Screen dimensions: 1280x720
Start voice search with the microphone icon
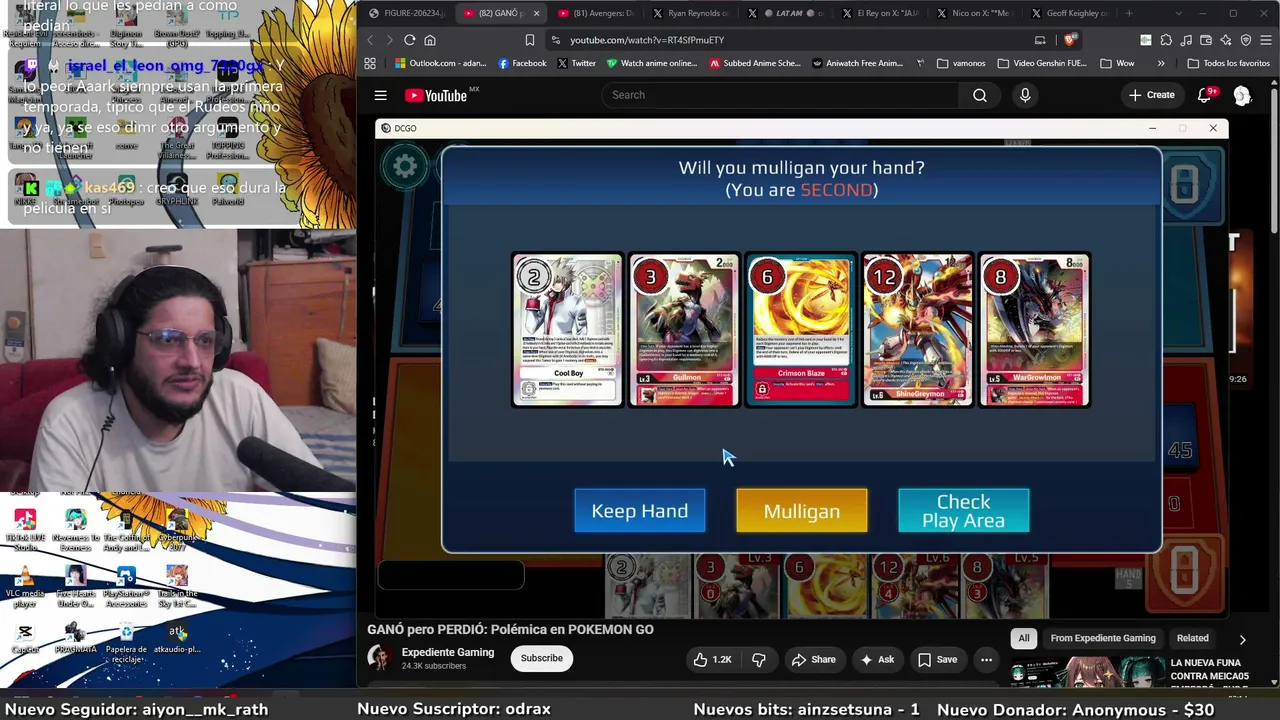coord(1025,95)
